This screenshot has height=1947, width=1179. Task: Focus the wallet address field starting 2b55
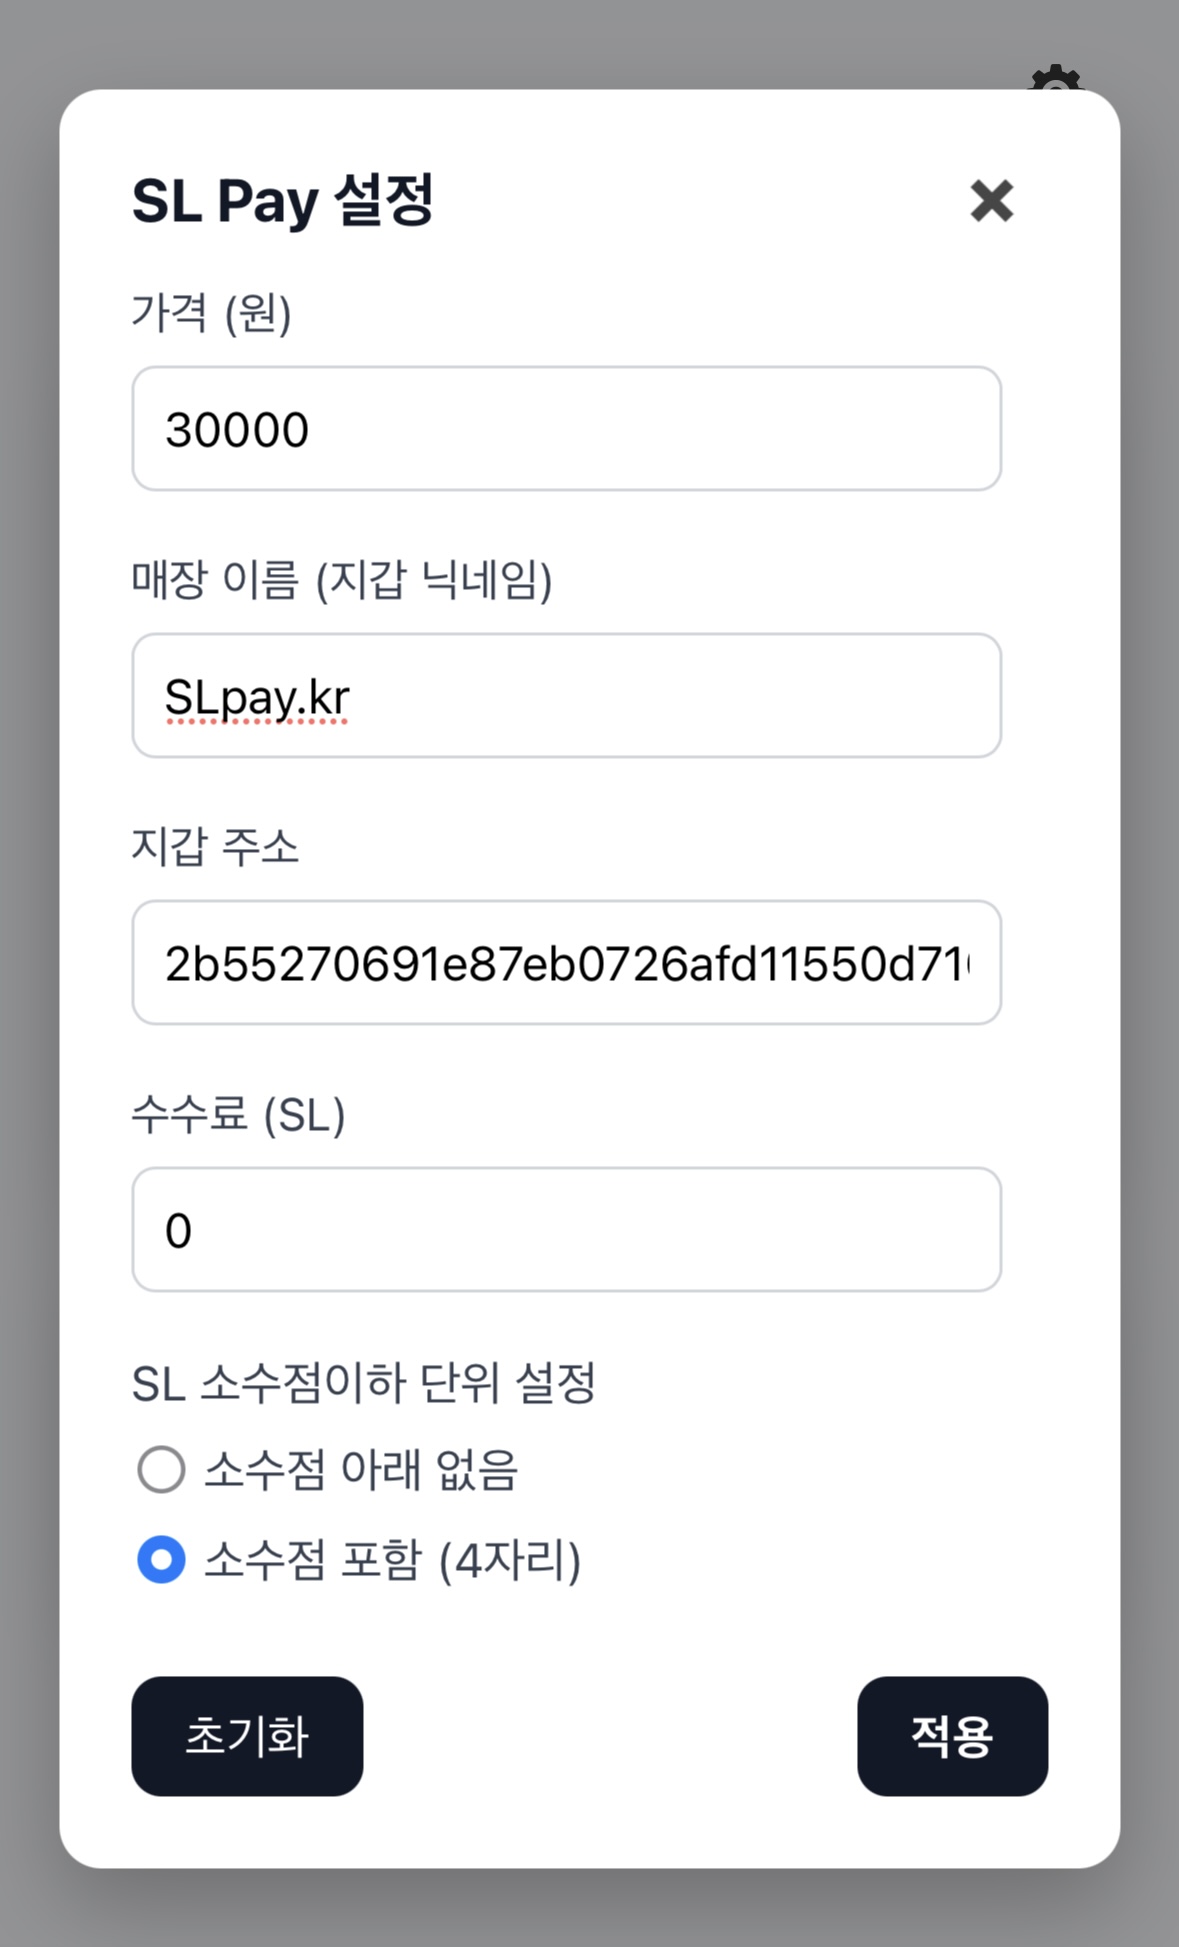[566, 963]
